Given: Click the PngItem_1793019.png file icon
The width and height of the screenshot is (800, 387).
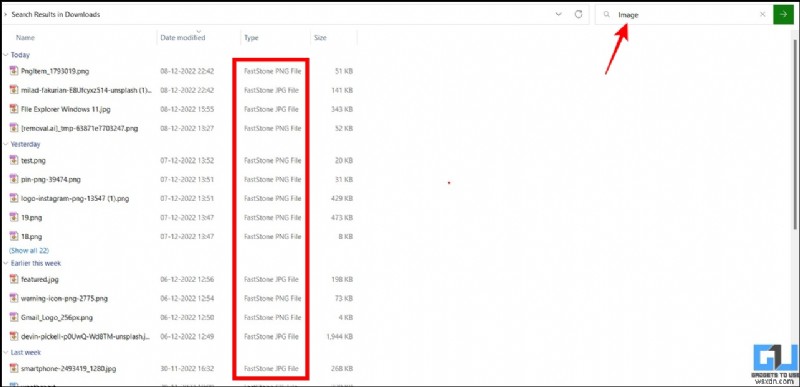Looking at the screenshot, I should [x=14, y=71].
